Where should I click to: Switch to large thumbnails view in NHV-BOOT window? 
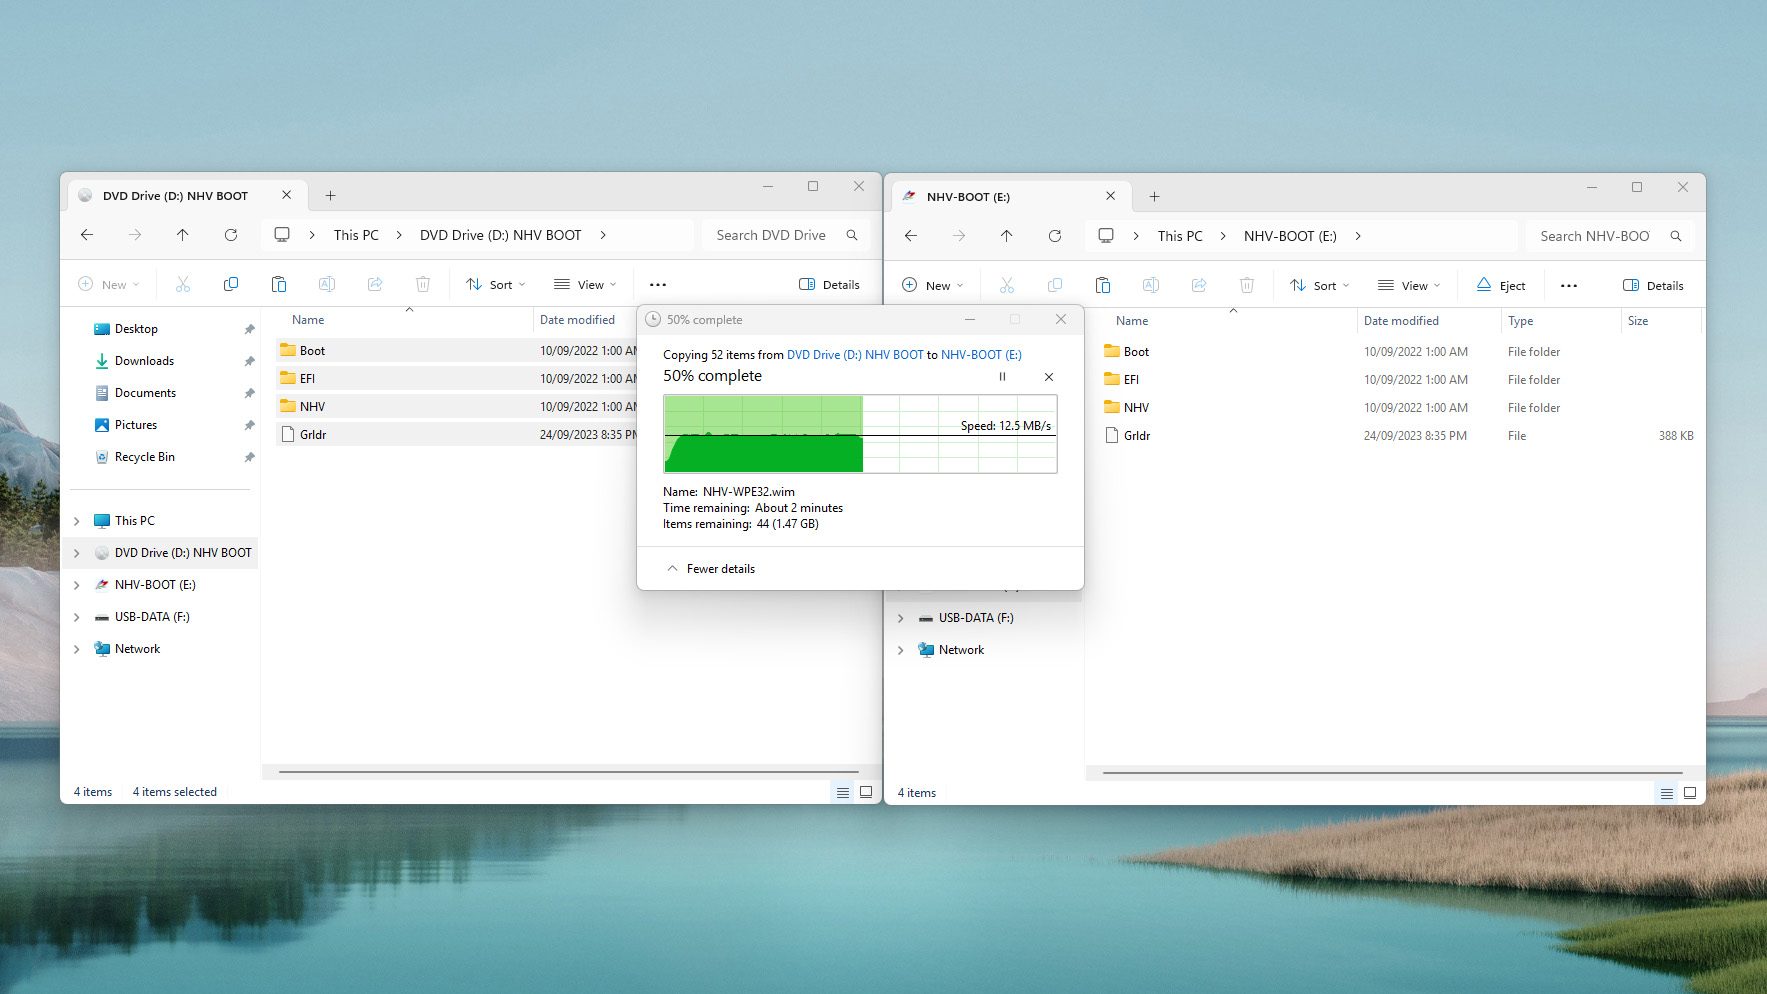(1690, 793)
